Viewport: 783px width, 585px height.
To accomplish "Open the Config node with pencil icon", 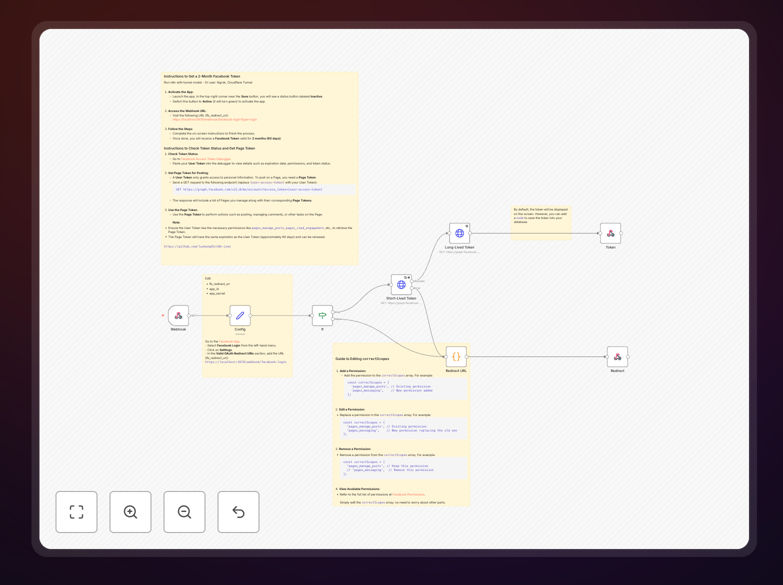I will pos(240,315).
